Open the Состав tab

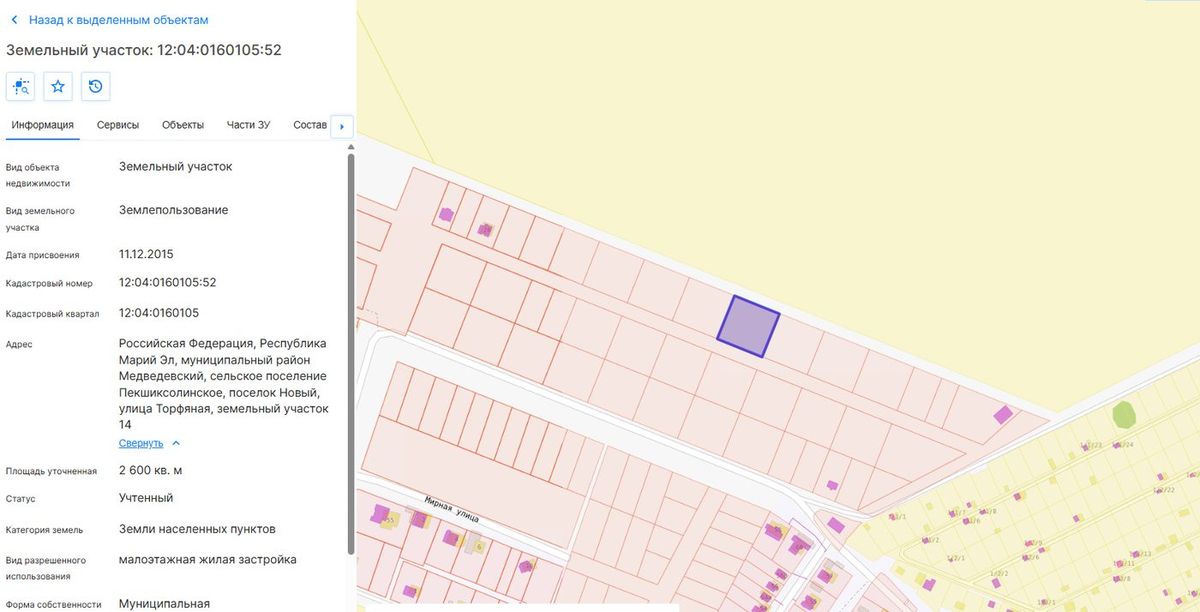(310, 125)
